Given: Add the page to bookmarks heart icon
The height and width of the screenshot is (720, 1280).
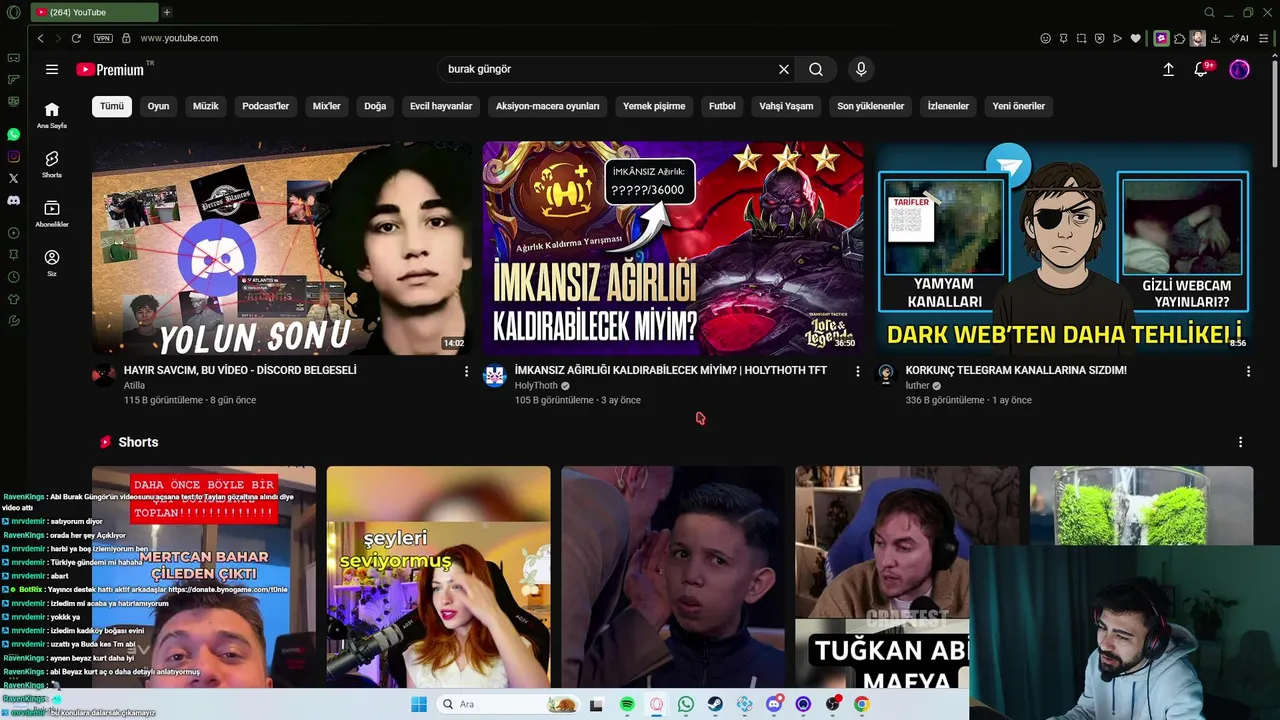Looking at the screenshot, I should (x=1135, y=38).
